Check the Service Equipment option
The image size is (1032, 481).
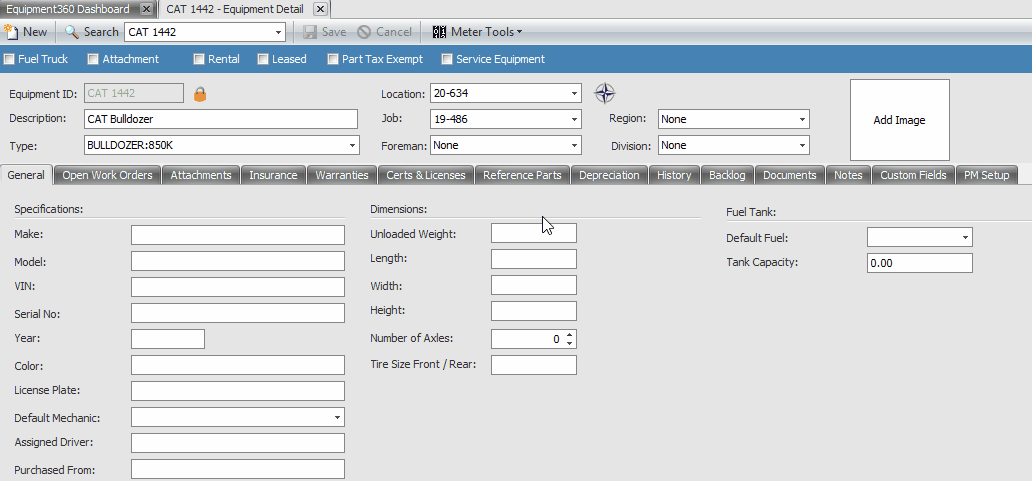448,59
